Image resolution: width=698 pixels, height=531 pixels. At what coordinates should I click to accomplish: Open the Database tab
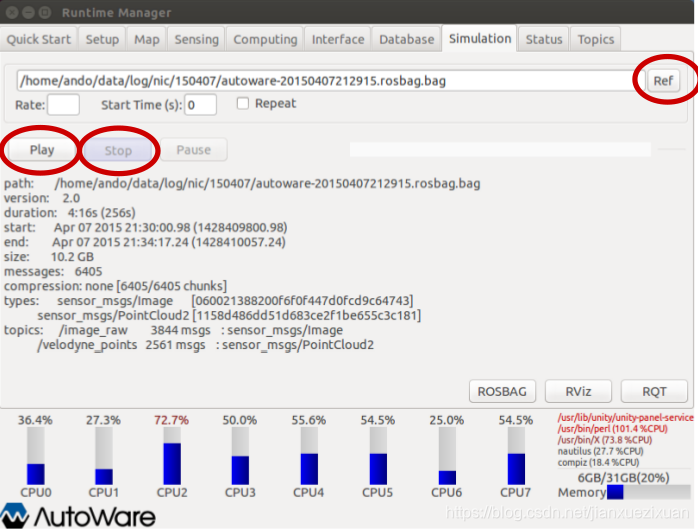406,39
